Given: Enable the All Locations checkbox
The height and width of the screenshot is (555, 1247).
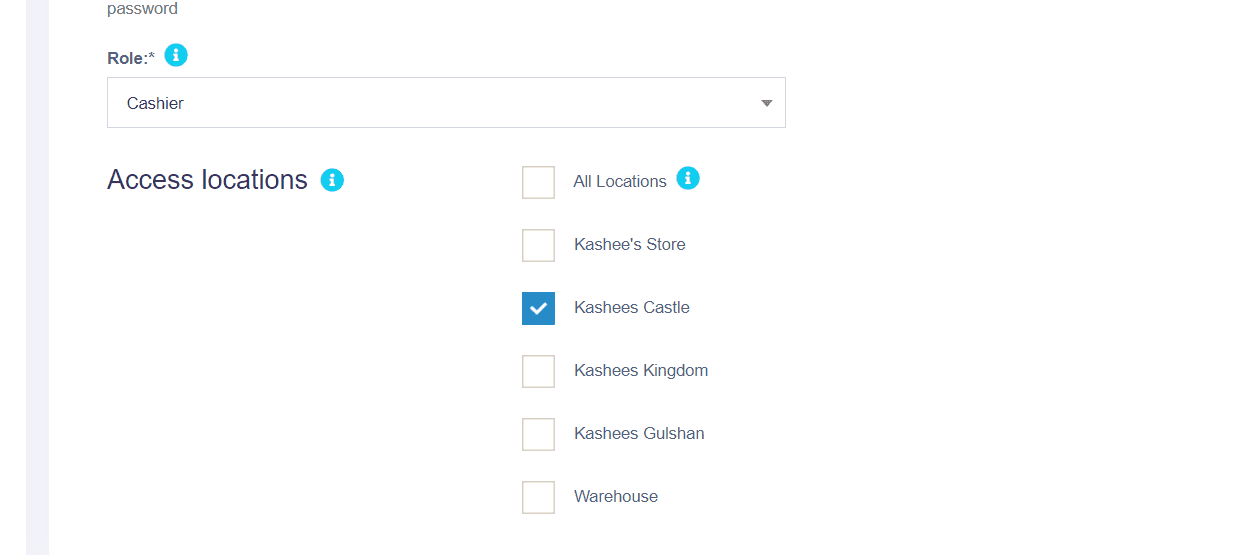Looking at the screenshot, I should [538, 182].
